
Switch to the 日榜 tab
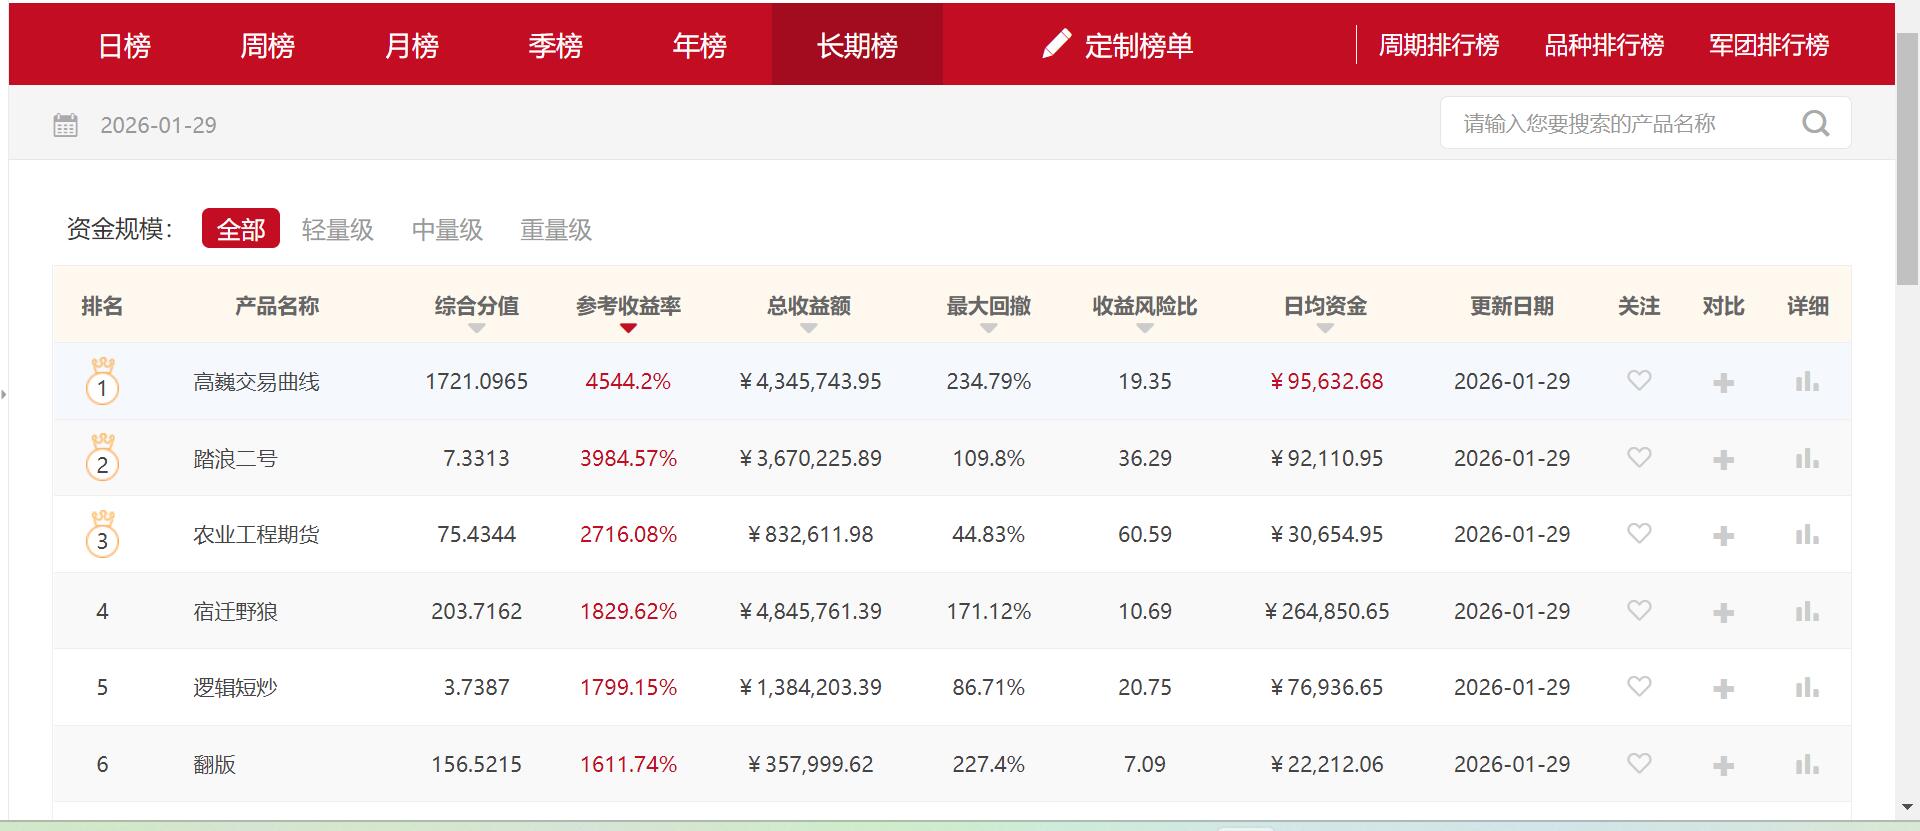coord(124,45)
